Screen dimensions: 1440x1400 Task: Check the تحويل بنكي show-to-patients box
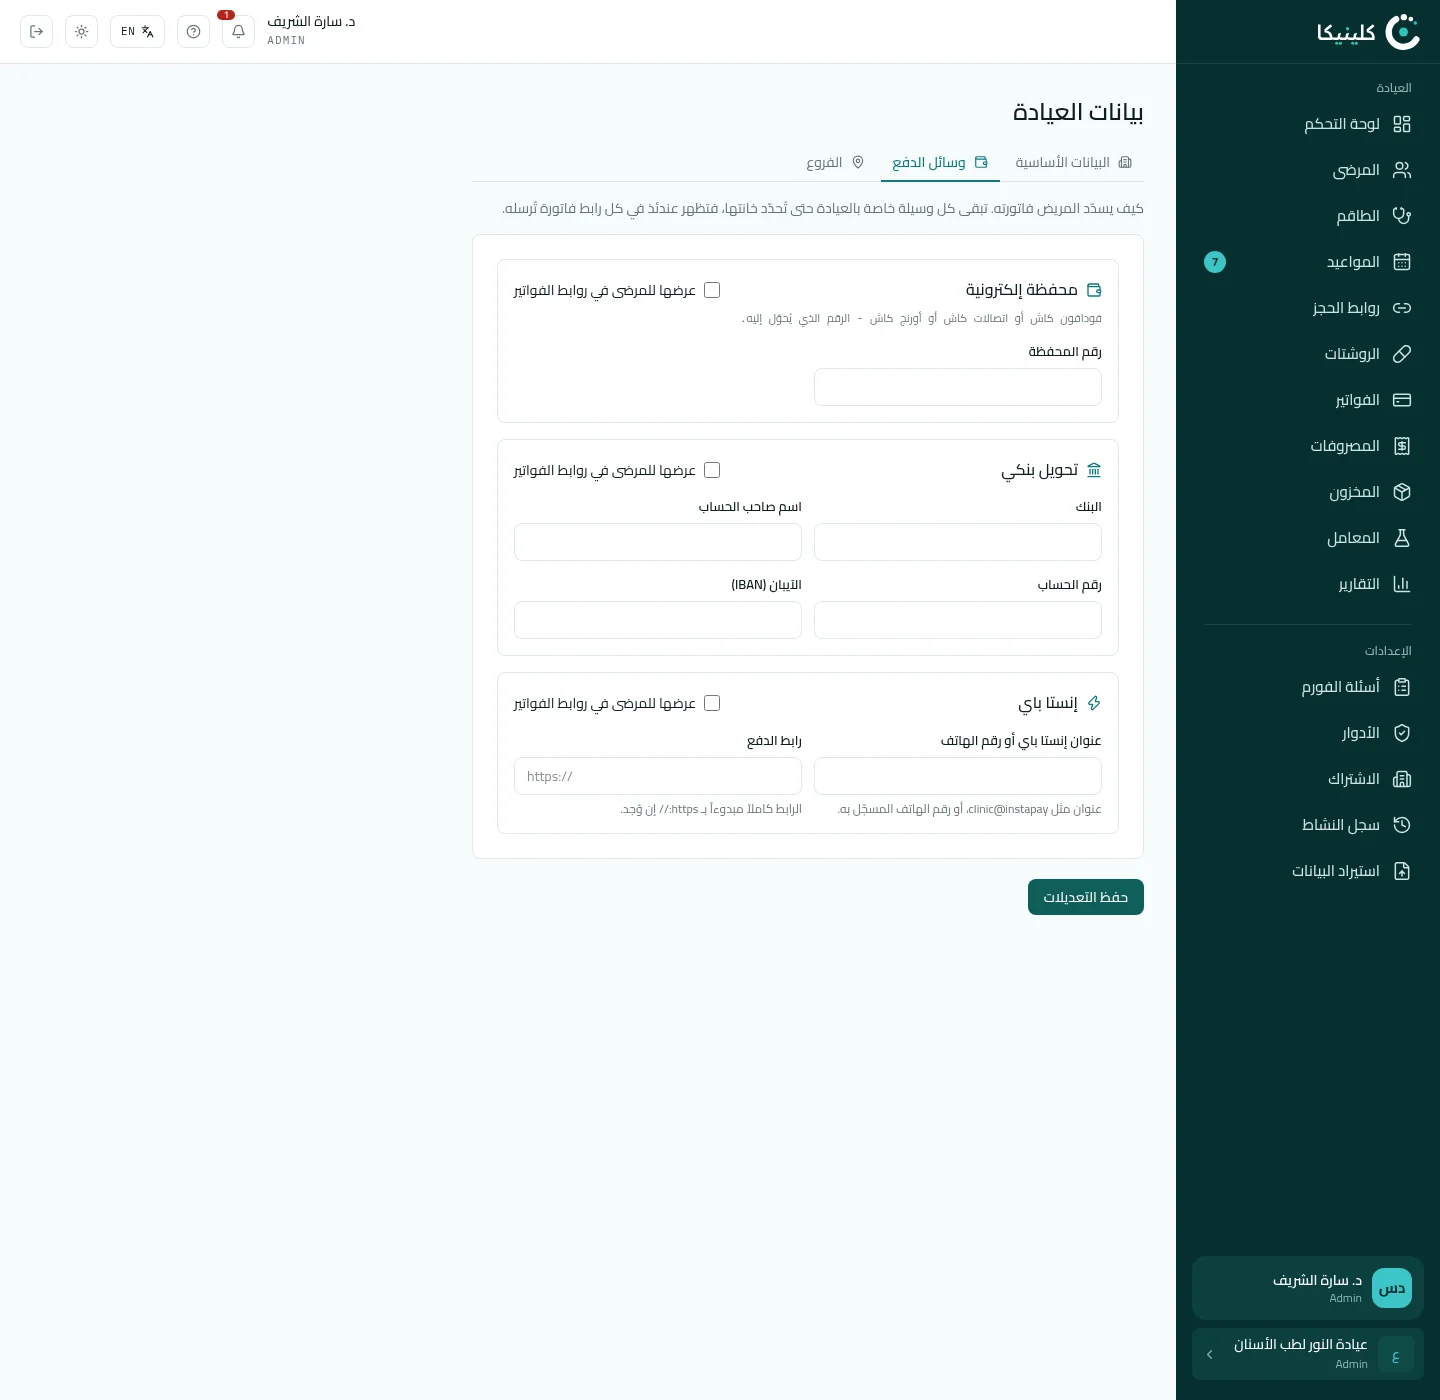click(x=712, y=470)
